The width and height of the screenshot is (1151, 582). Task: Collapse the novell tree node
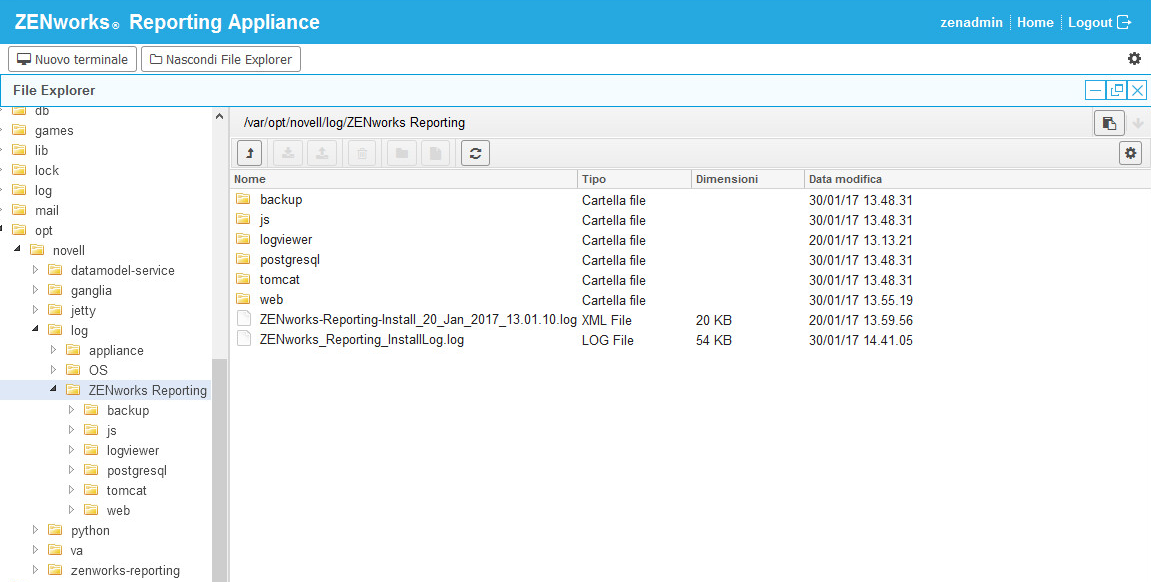(17, 250)
